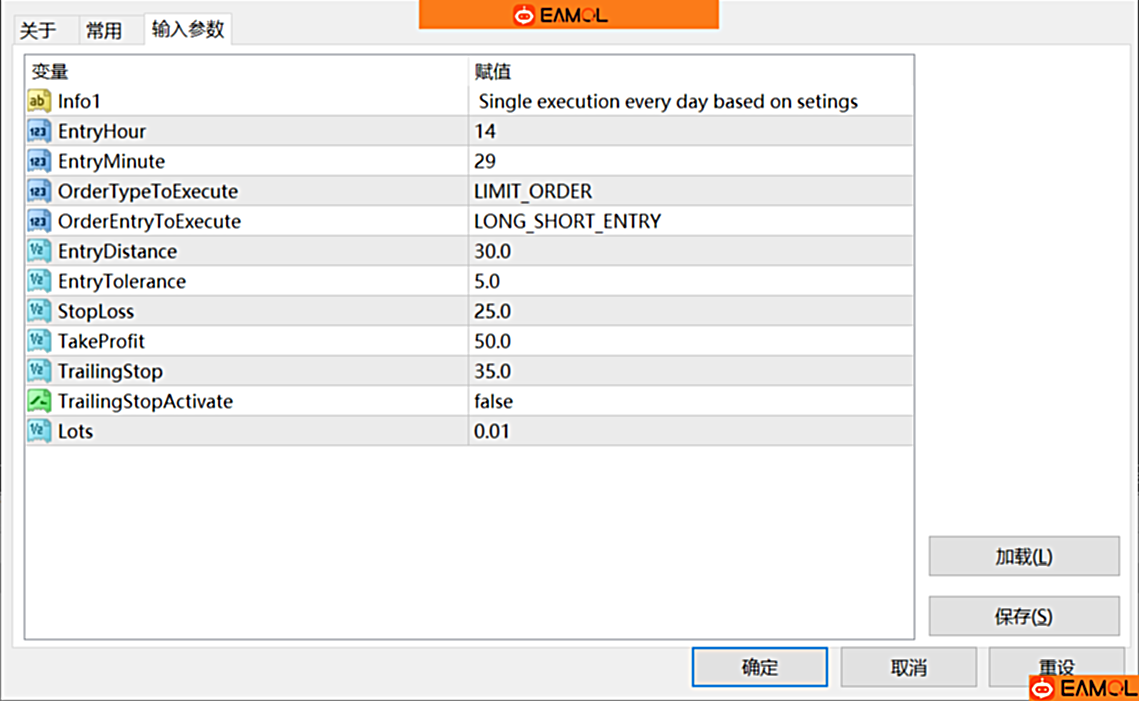1139x701 pixels.
Task: Click the boolean icon beside TrailingStopActivate
Action: 39,401
